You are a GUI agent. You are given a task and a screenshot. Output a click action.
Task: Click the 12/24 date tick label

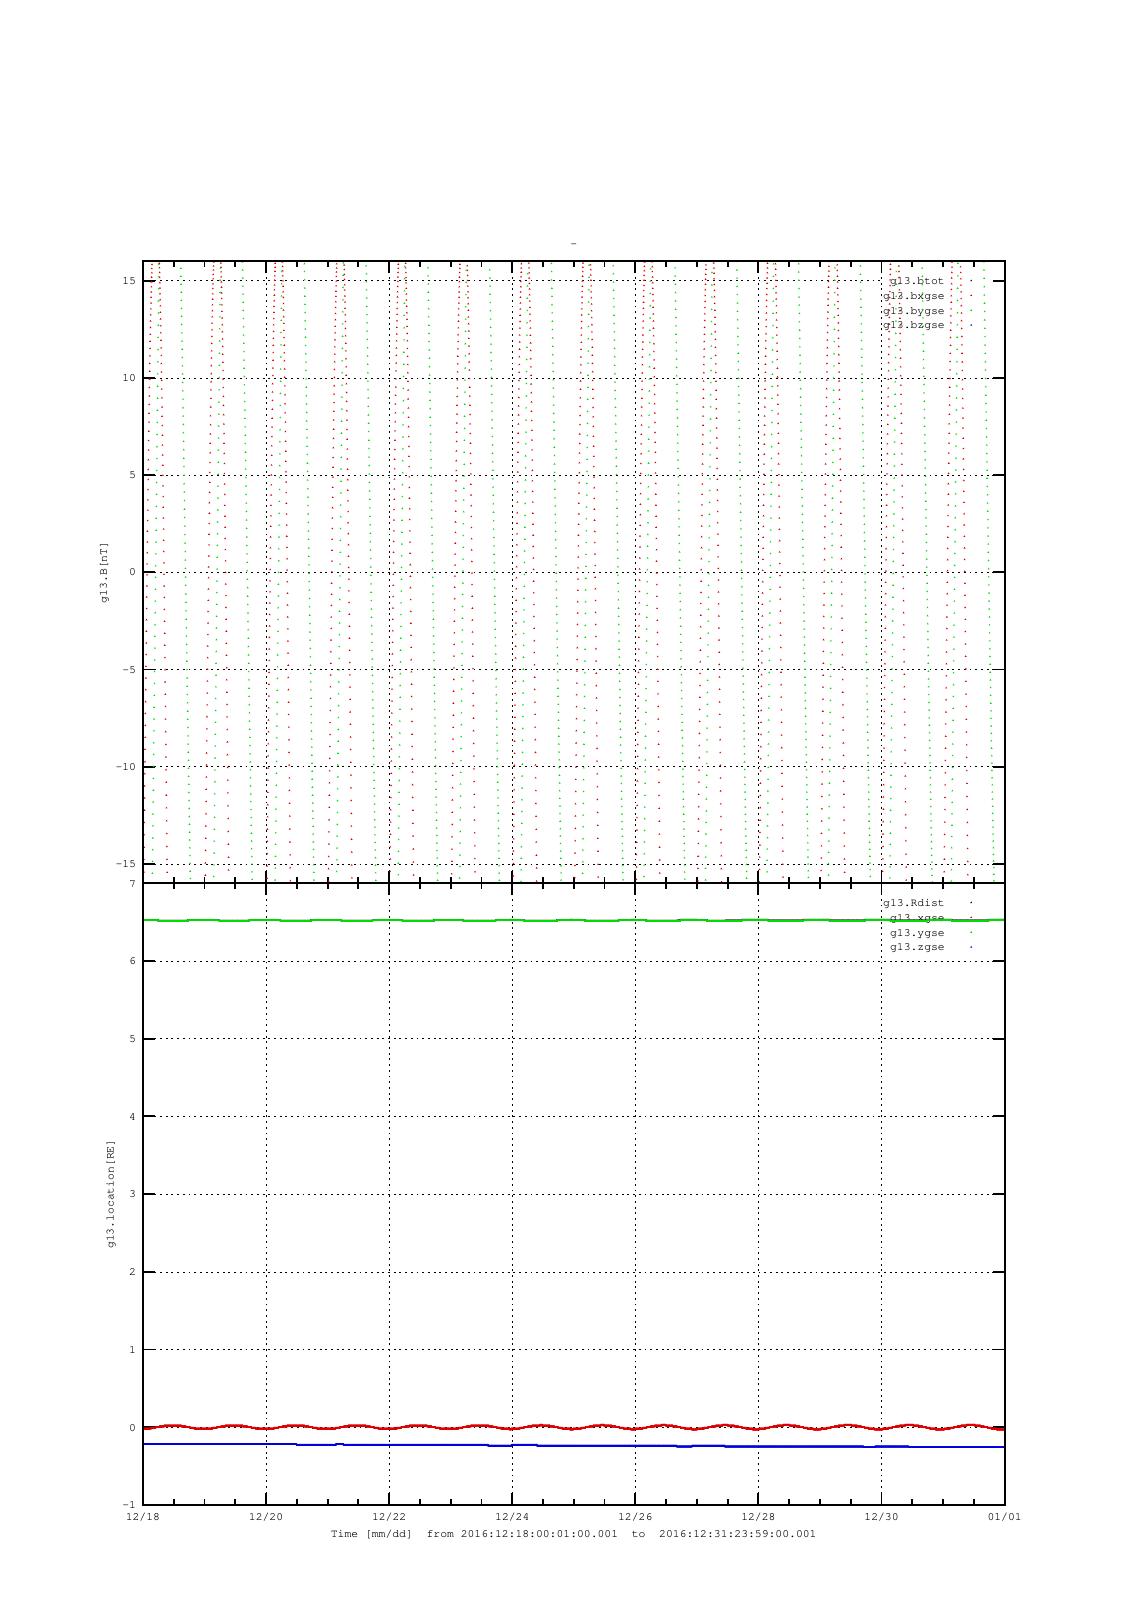point(512,1517)
